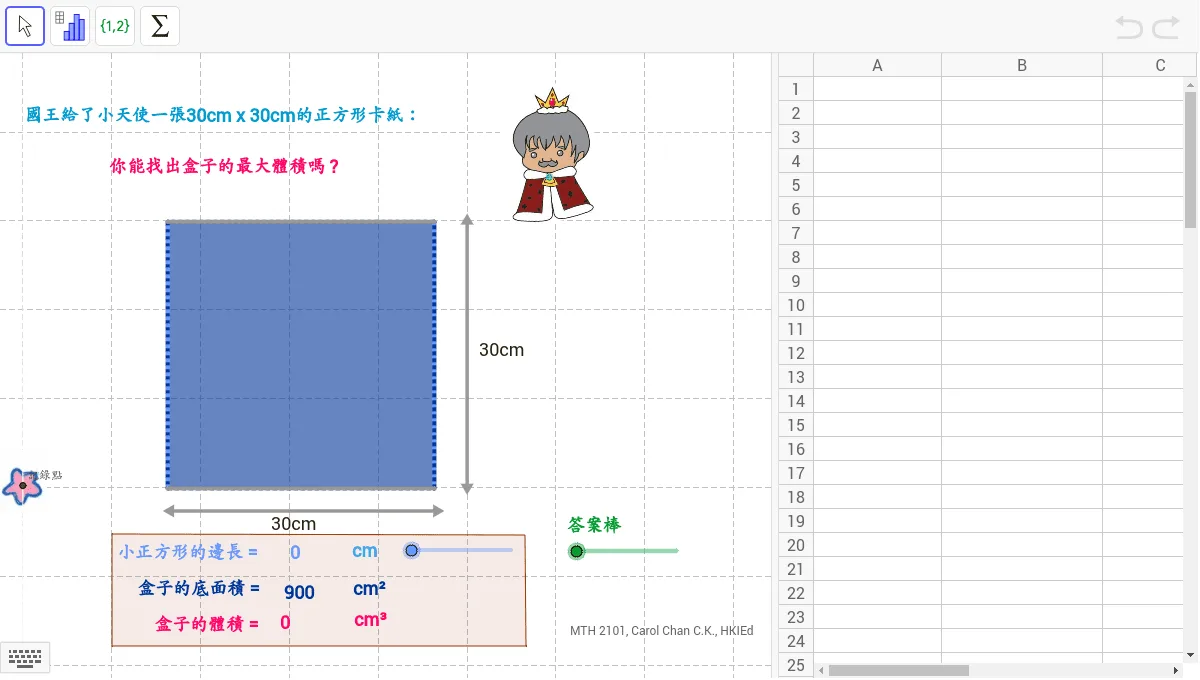
Task: Click the horizontal 30cm label below square
Action: (x=294, y=524)
